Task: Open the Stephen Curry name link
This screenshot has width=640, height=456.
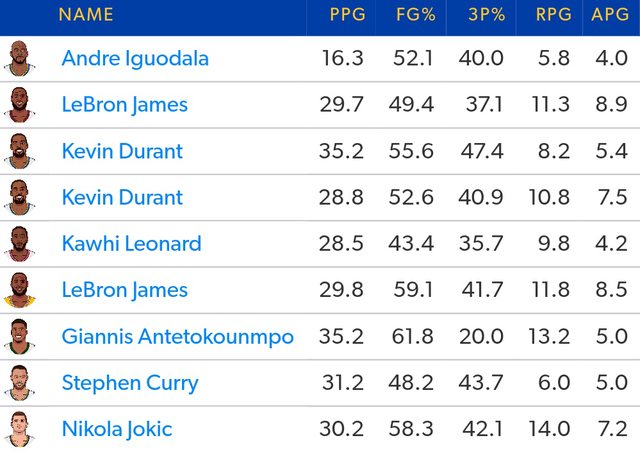Action: tap(130, 383)
